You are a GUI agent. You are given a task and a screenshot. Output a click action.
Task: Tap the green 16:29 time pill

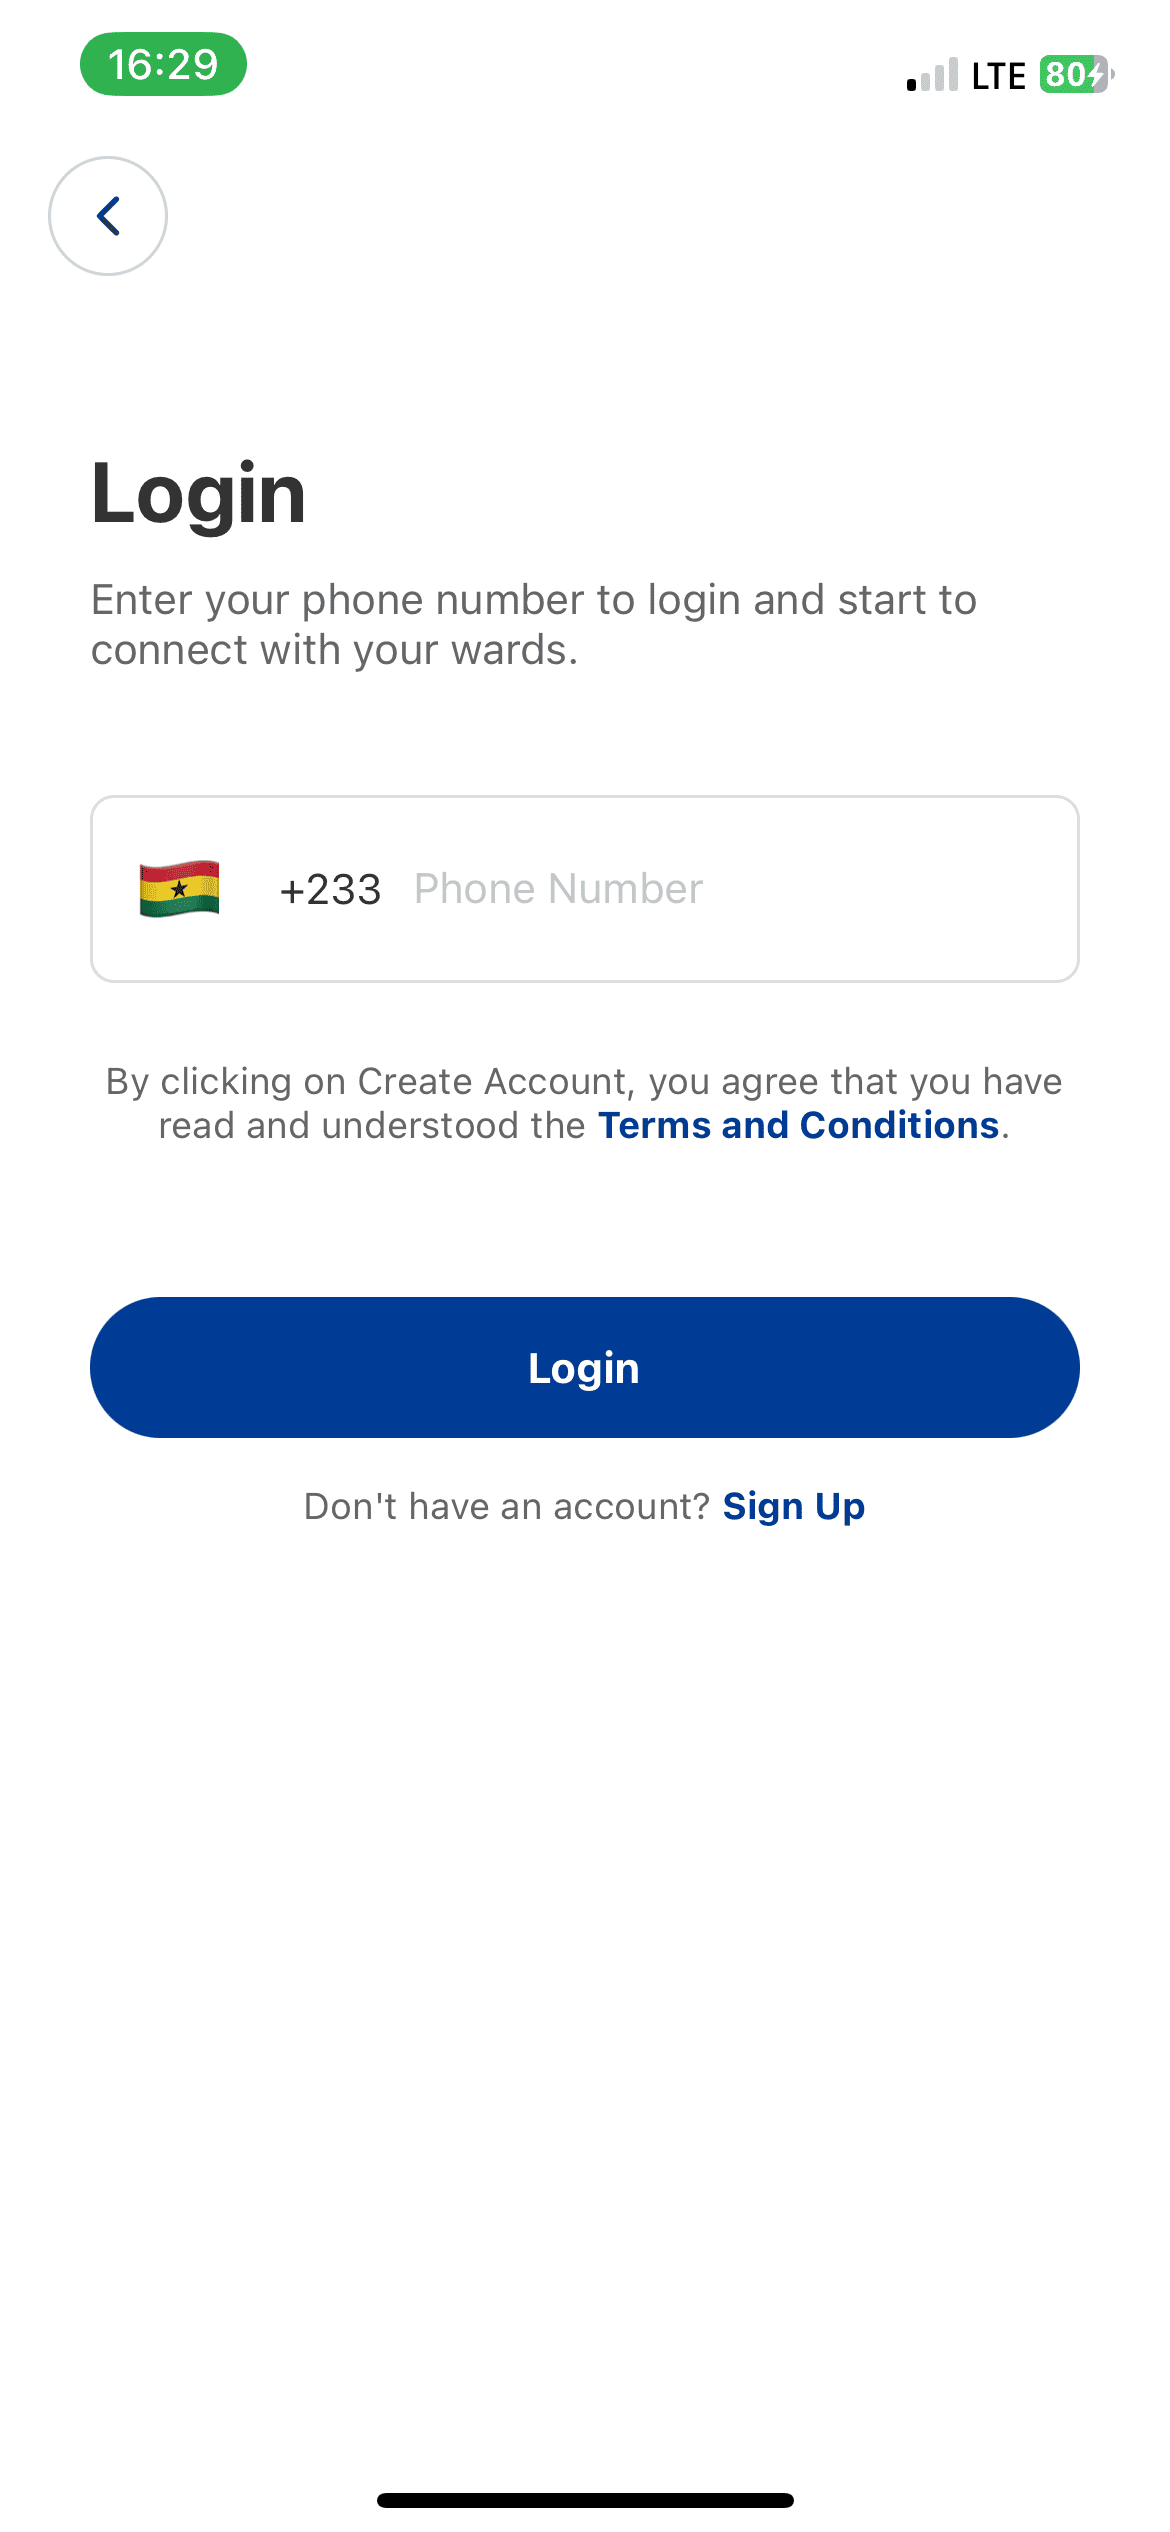click(163, 65)
